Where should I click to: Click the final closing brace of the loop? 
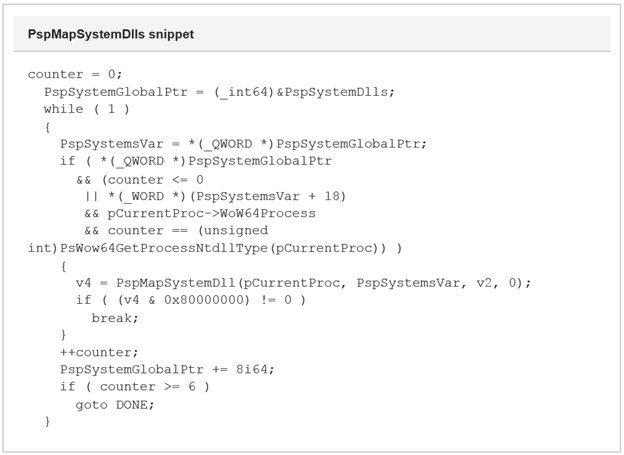coord(47,422)
